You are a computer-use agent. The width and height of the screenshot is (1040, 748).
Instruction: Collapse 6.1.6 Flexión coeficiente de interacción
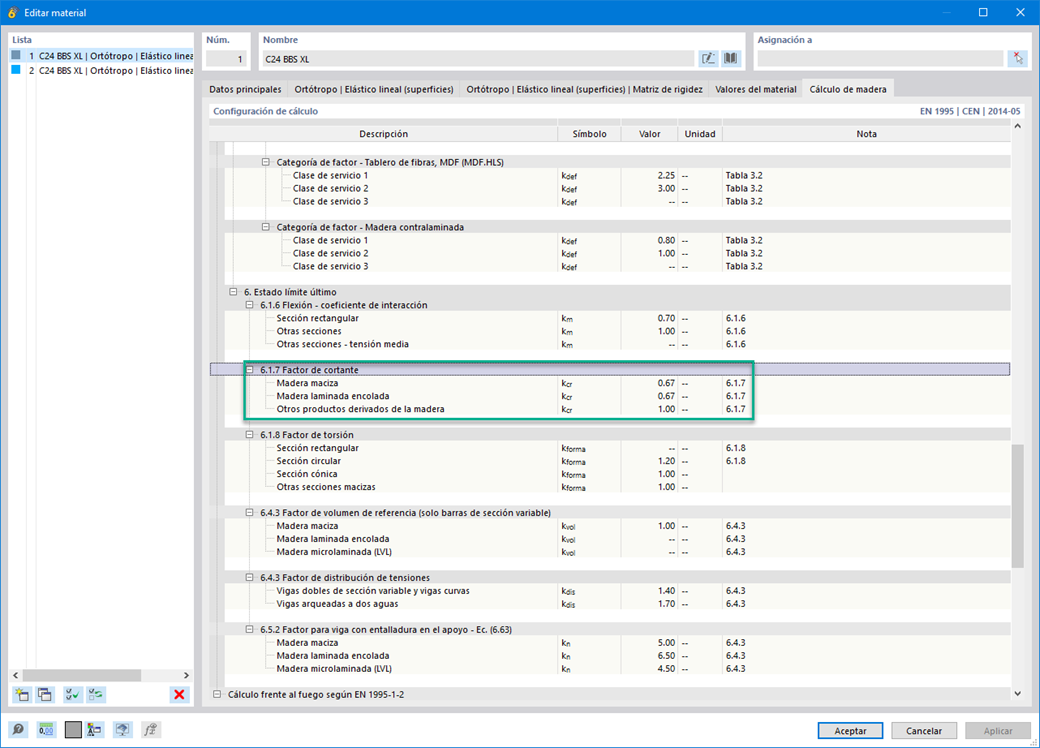(249, 305)
